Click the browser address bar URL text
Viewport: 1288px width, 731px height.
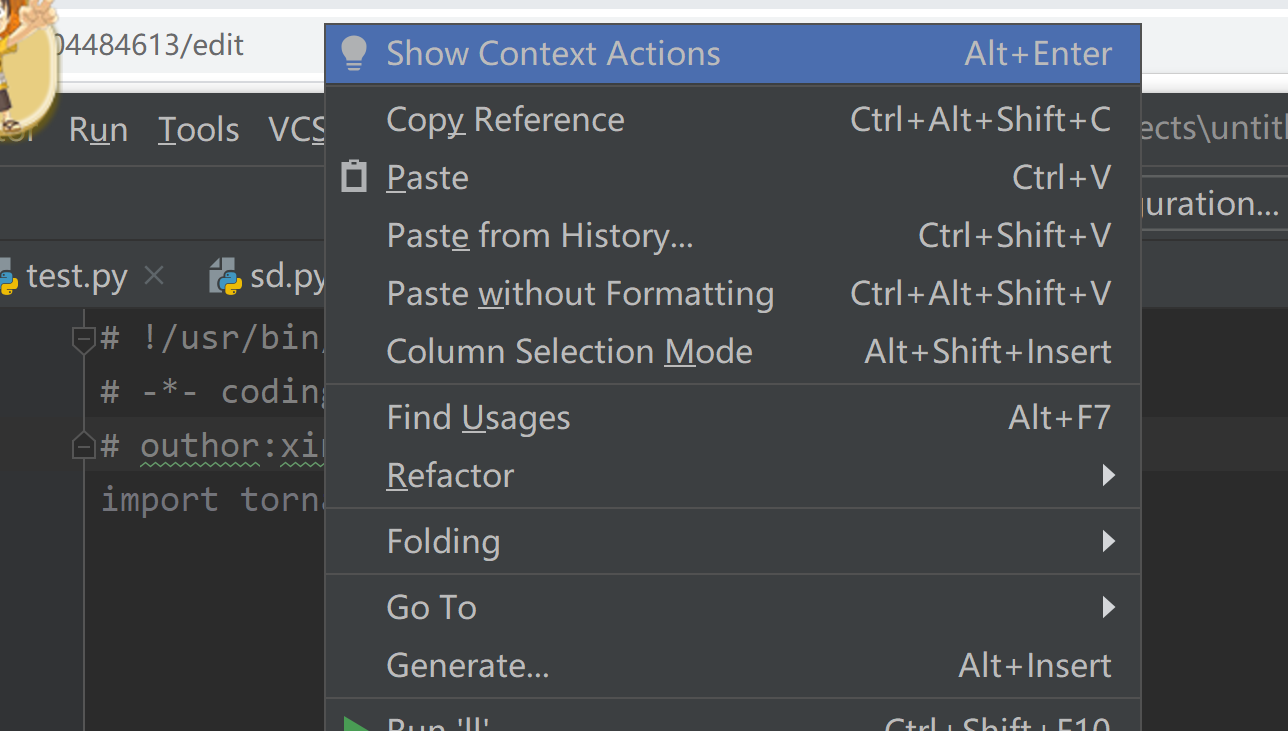click(x=150, y=46)
